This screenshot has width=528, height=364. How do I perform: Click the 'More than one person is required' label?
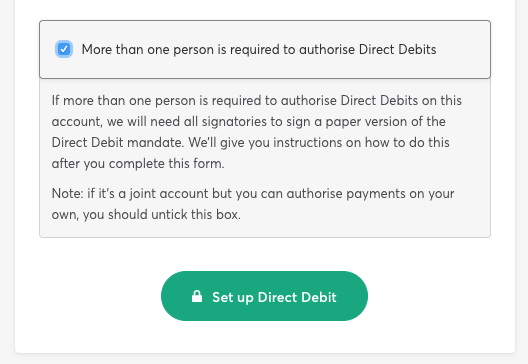[259, 49]
